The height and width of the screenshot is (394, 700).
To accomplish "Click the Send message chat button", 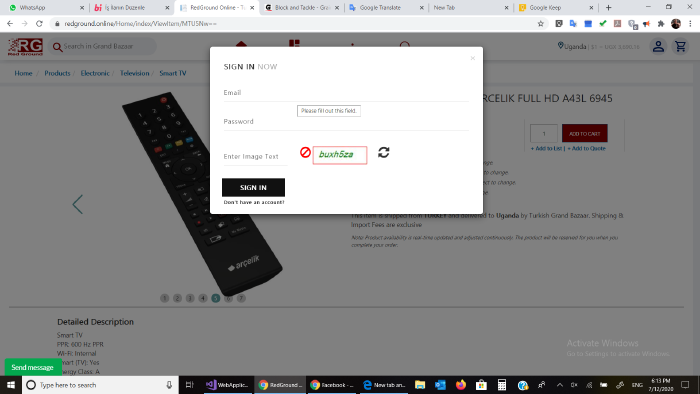I will [x=33, y=367].
